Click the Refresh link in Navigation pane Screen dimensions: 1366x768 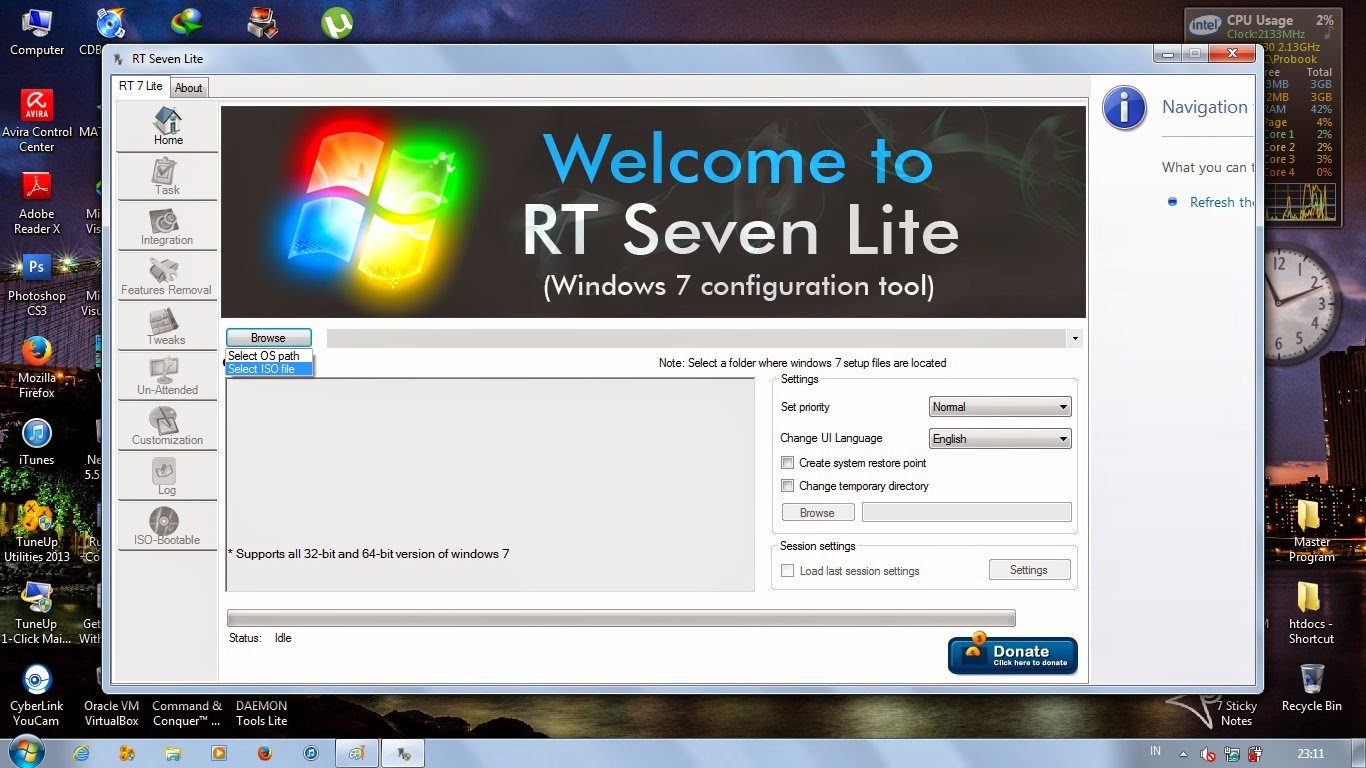(x=1222, y=202)
